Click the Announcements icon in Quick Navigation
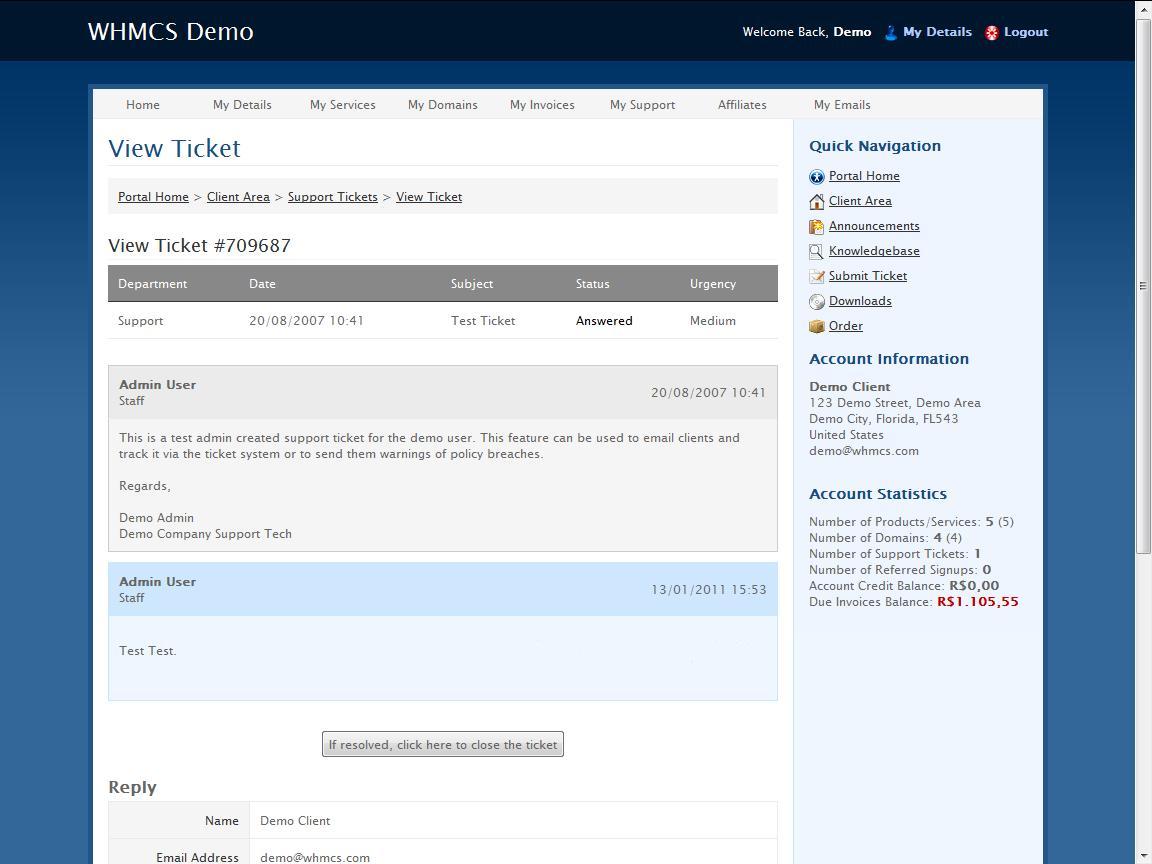This screenshot has width=1152, height=864. 816,227
